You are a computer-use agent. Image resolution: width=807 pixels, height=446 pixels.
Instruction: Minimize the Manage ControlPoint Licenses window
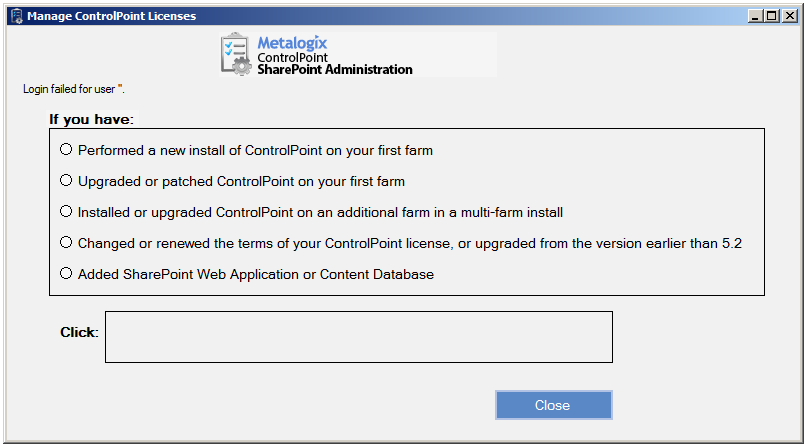[x=756, y=16]
